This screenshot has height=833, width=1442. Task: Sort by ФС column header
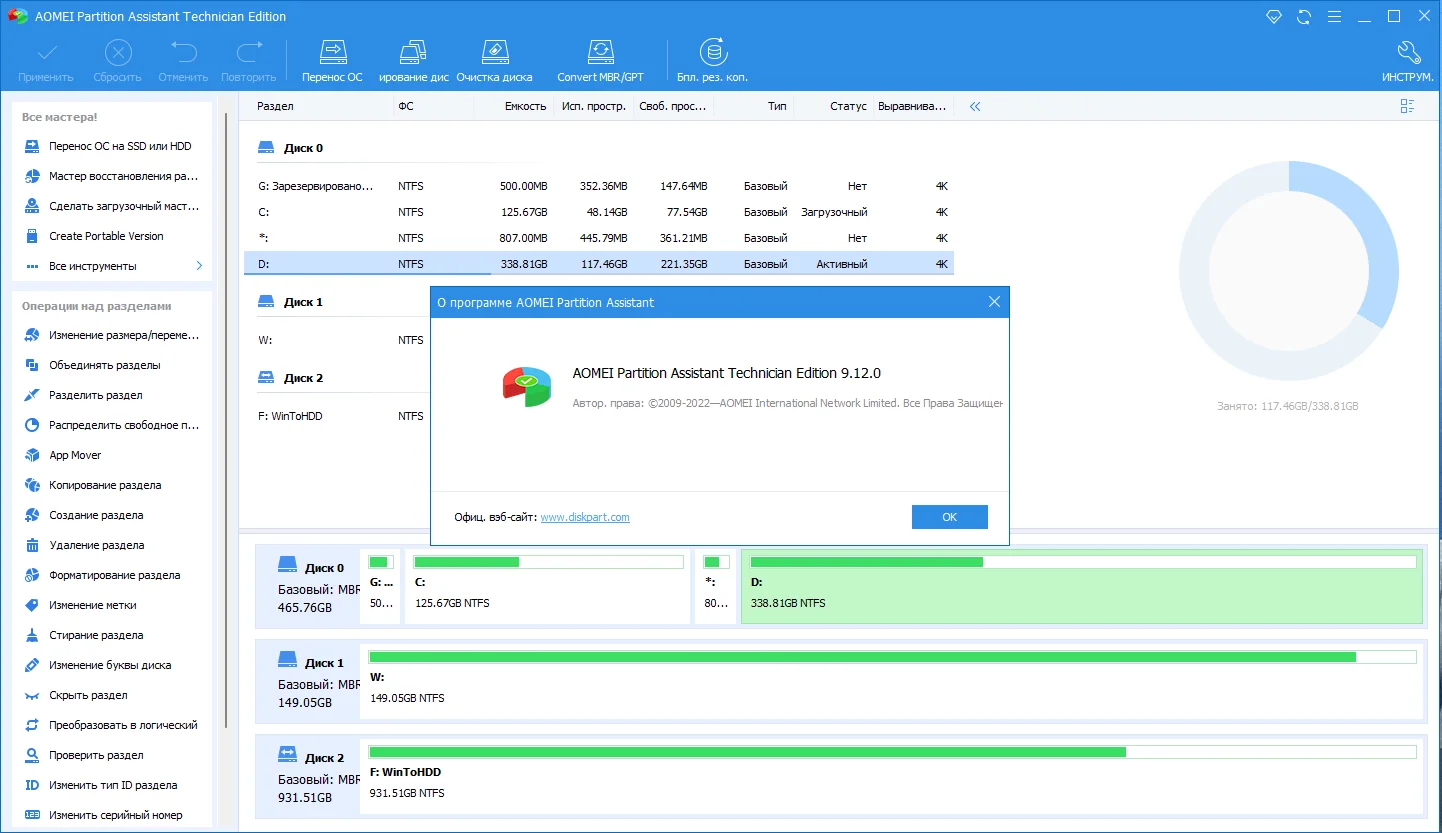[x=406, y=106]
